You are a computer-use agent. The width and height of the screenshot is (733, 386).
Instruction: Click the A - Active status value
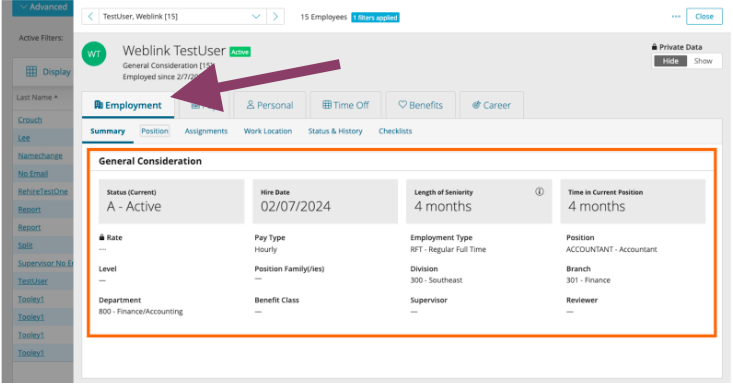134,206
